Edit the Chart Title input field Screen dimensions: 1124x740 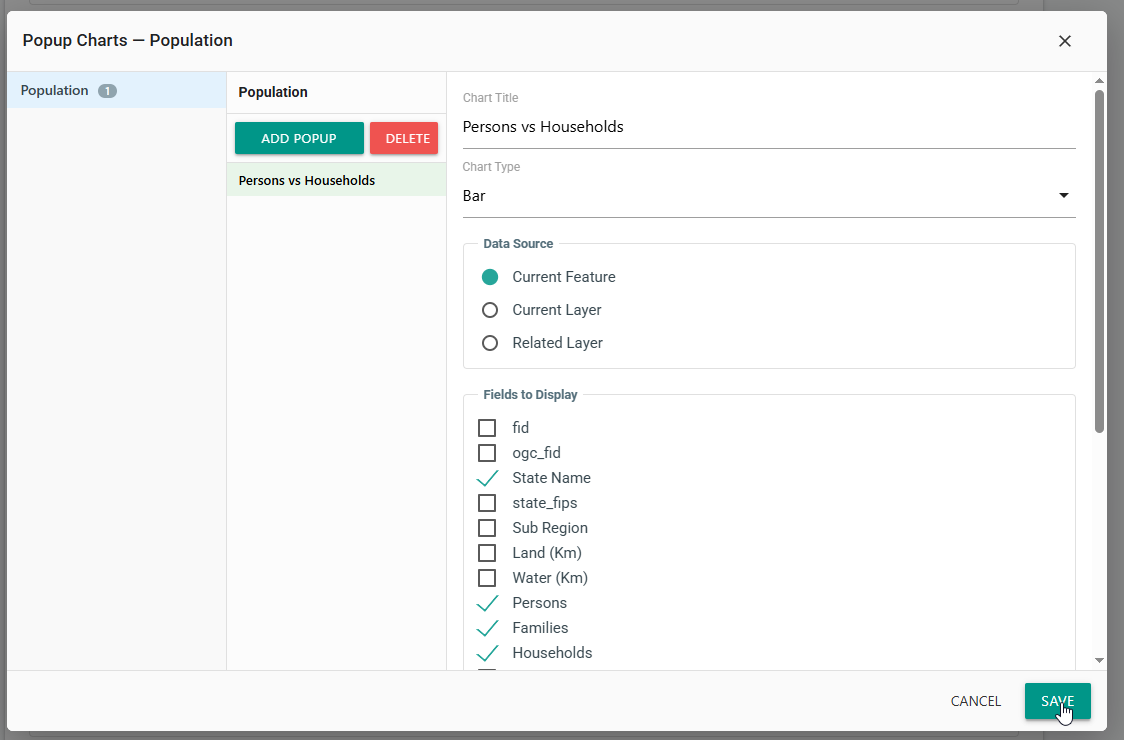[x=768, y=127]
